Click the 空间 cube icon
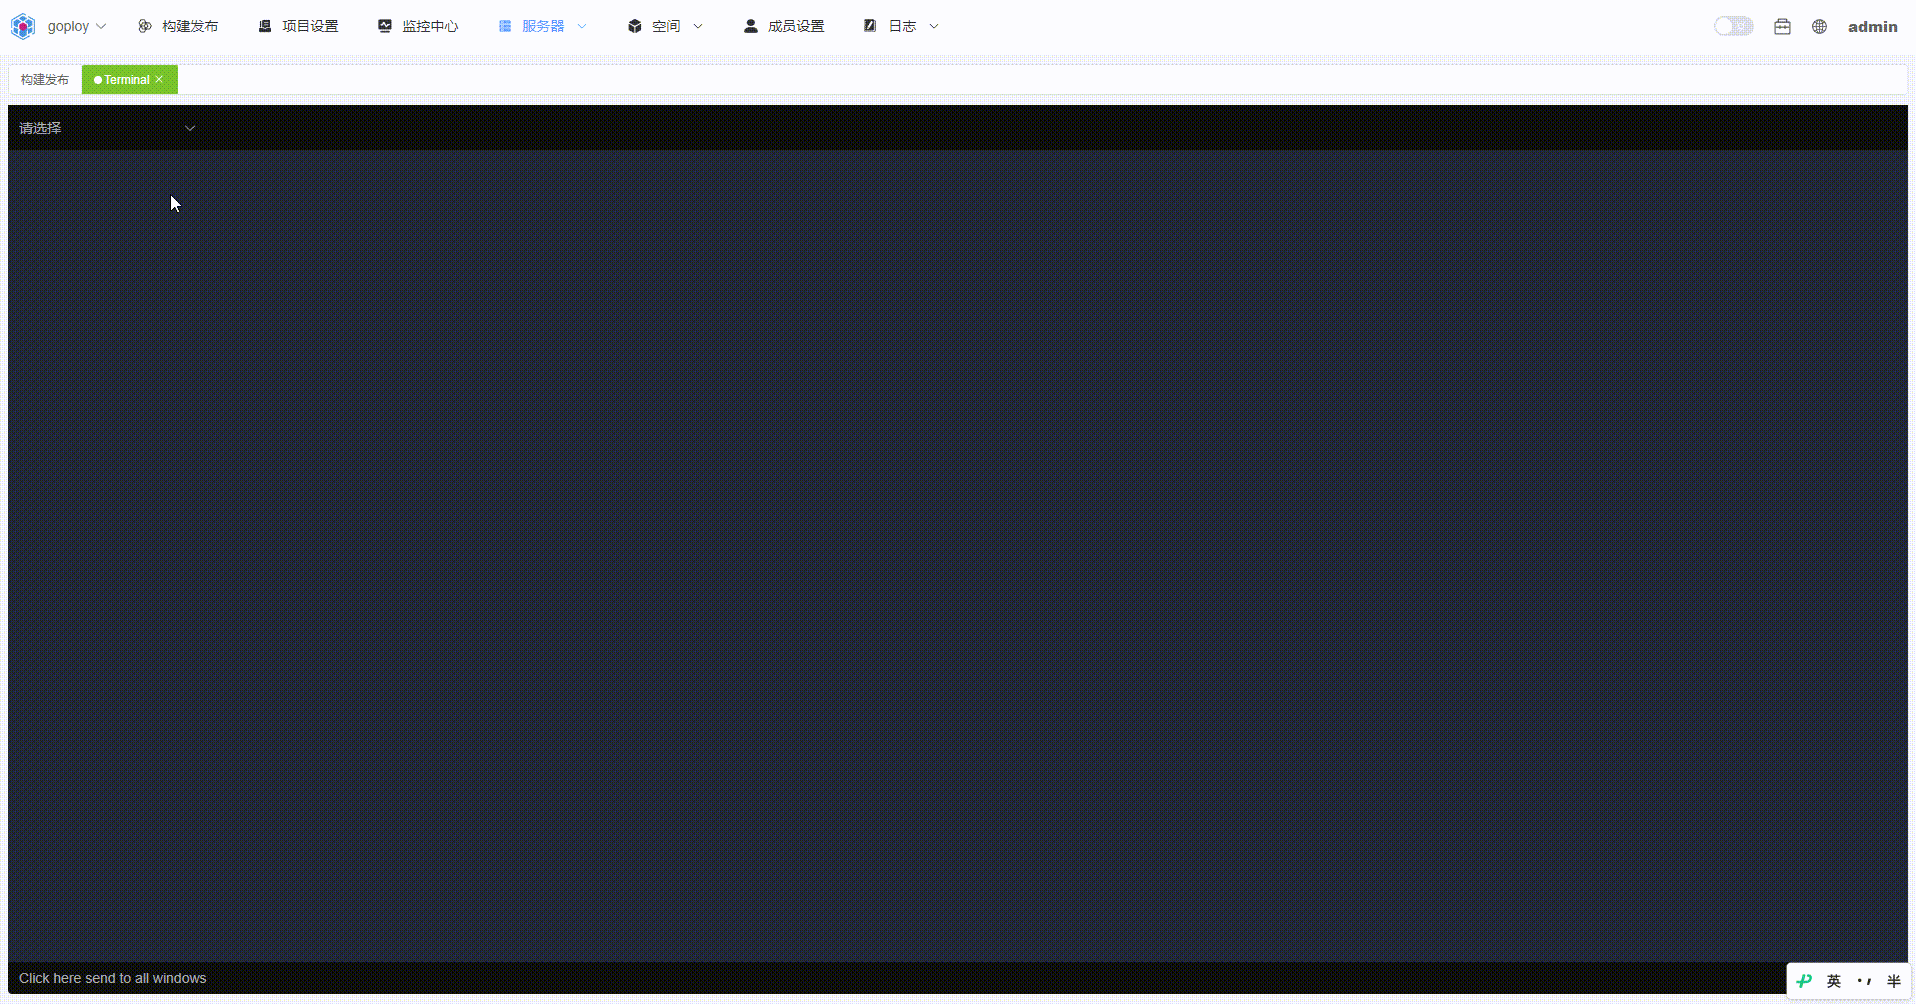 634,27
